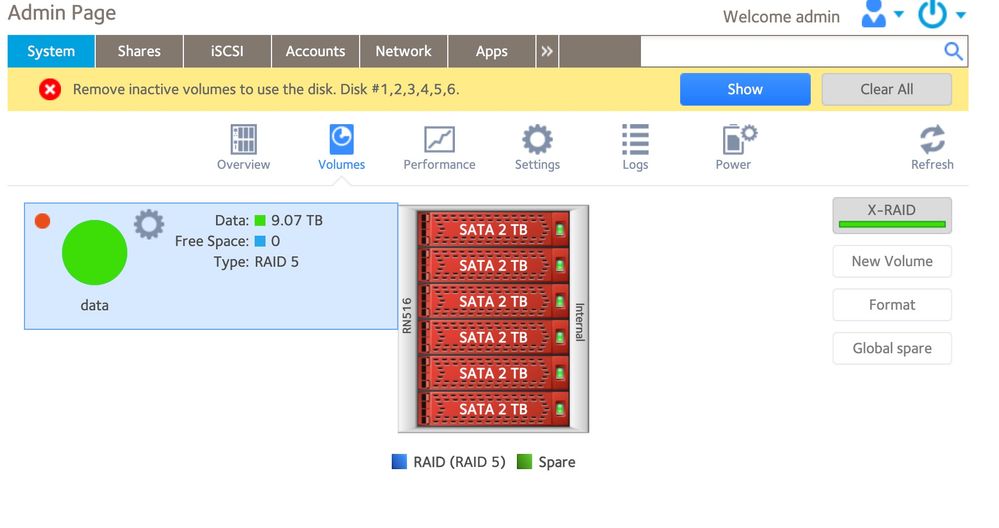Click the 'Type: RAID 5' text
The image size is (999, 528).
click(x=256, y=262)
